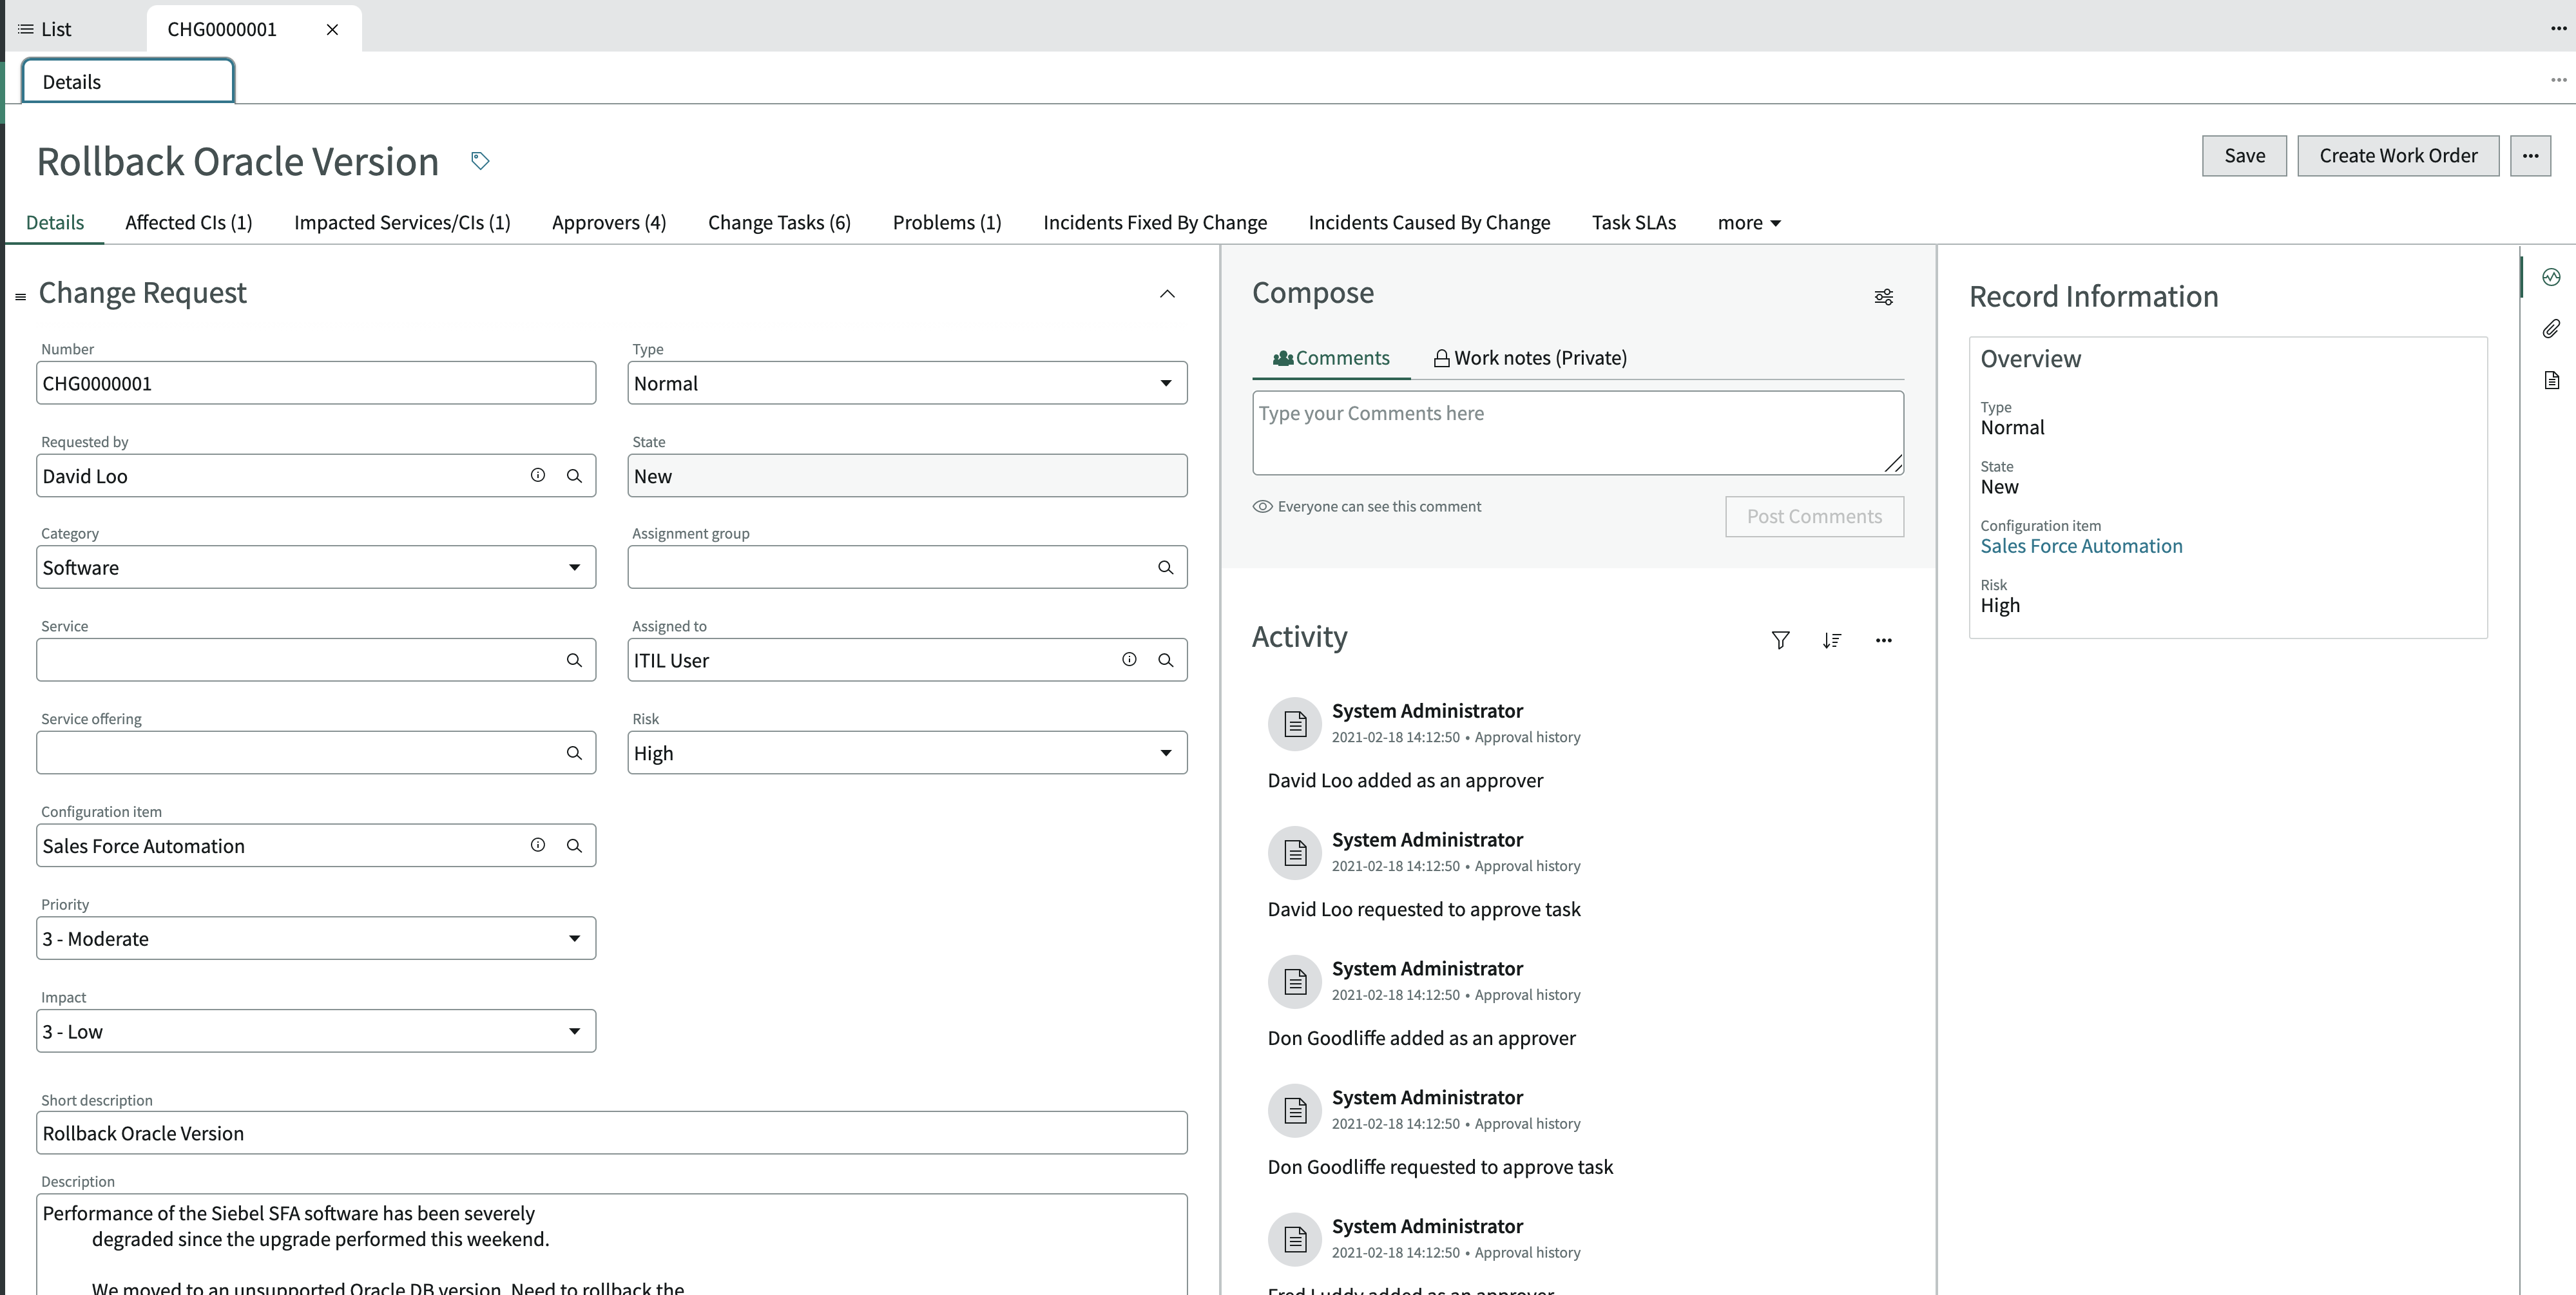Open the List hamburger icon tab

[x=45, y=29]
